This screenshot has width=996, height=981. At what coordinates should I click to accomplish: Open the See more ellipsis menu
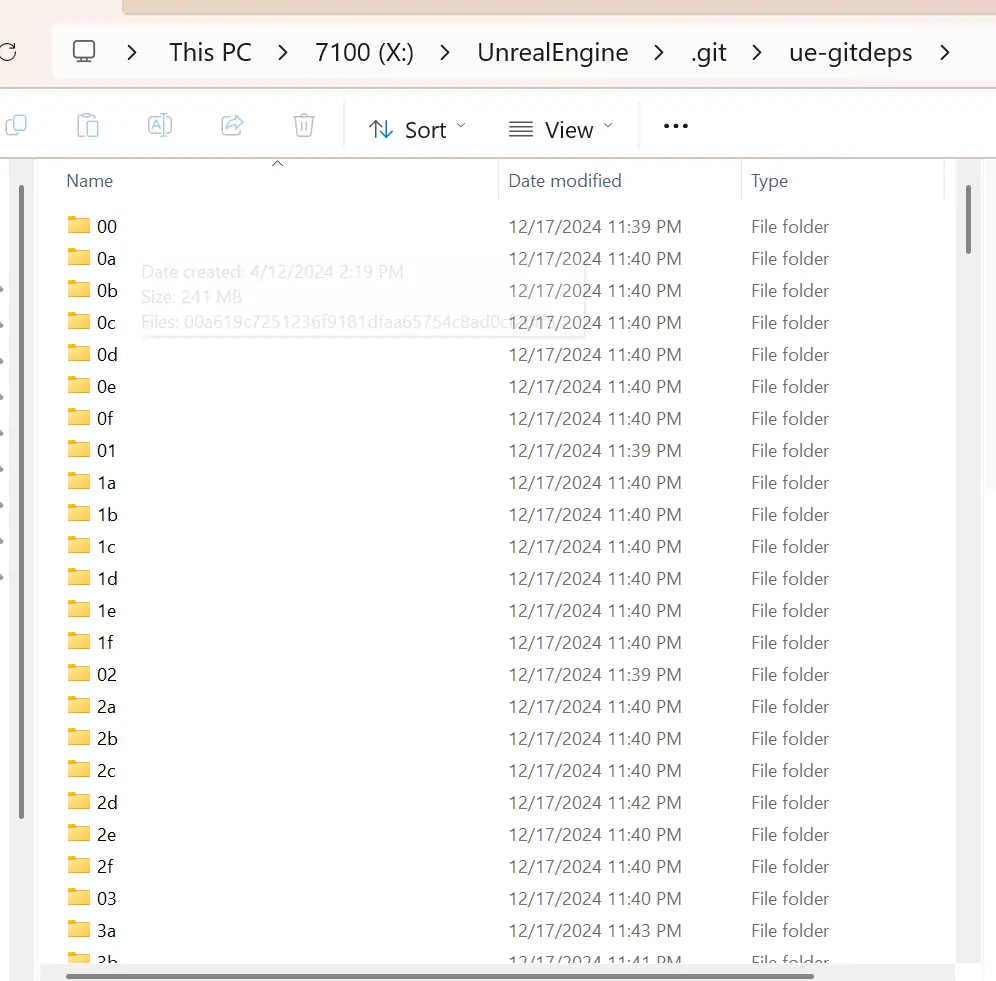click(x=676, y=127)
